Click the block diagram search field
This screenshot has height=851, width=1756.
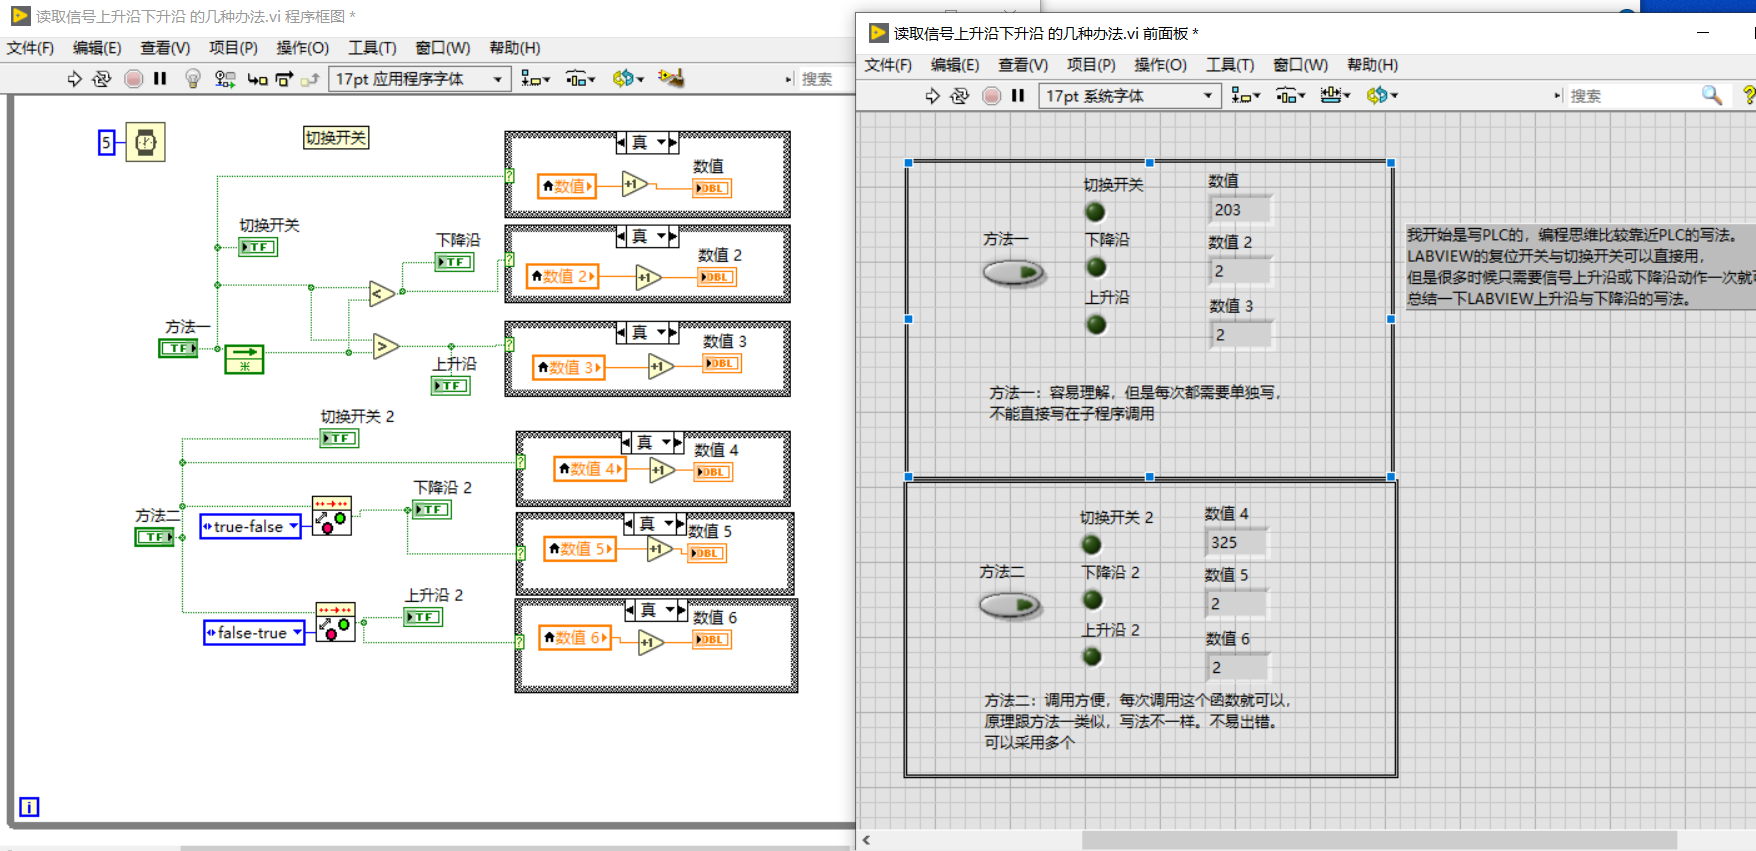tap(824, 79)
